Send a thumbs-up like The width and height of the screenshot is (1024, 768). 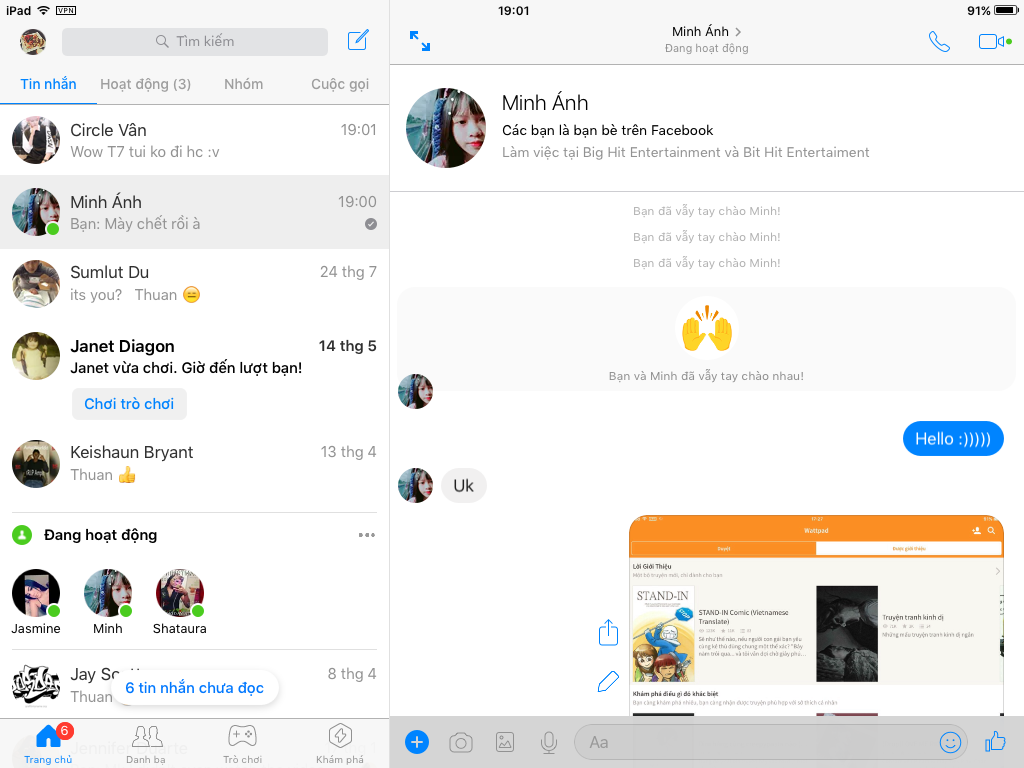(995, 741)
